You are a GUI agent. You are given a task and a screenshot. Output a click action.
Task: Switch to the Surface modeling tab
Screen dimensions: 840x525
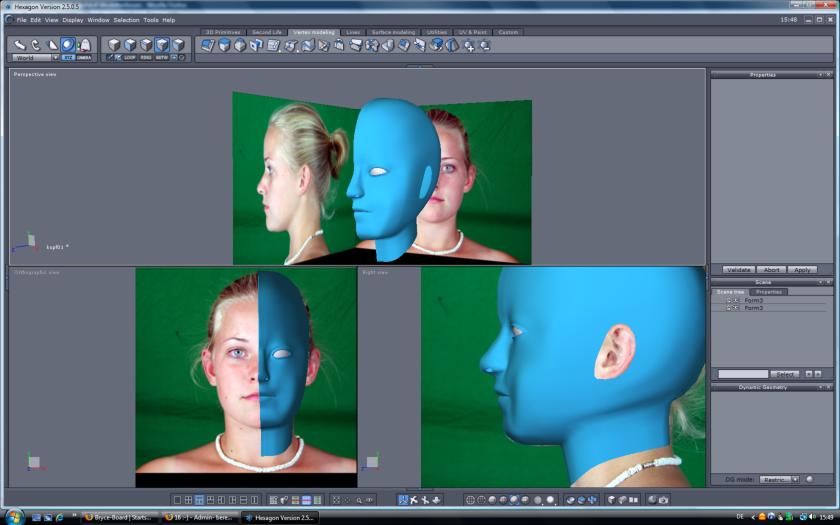tap(393, 32)
